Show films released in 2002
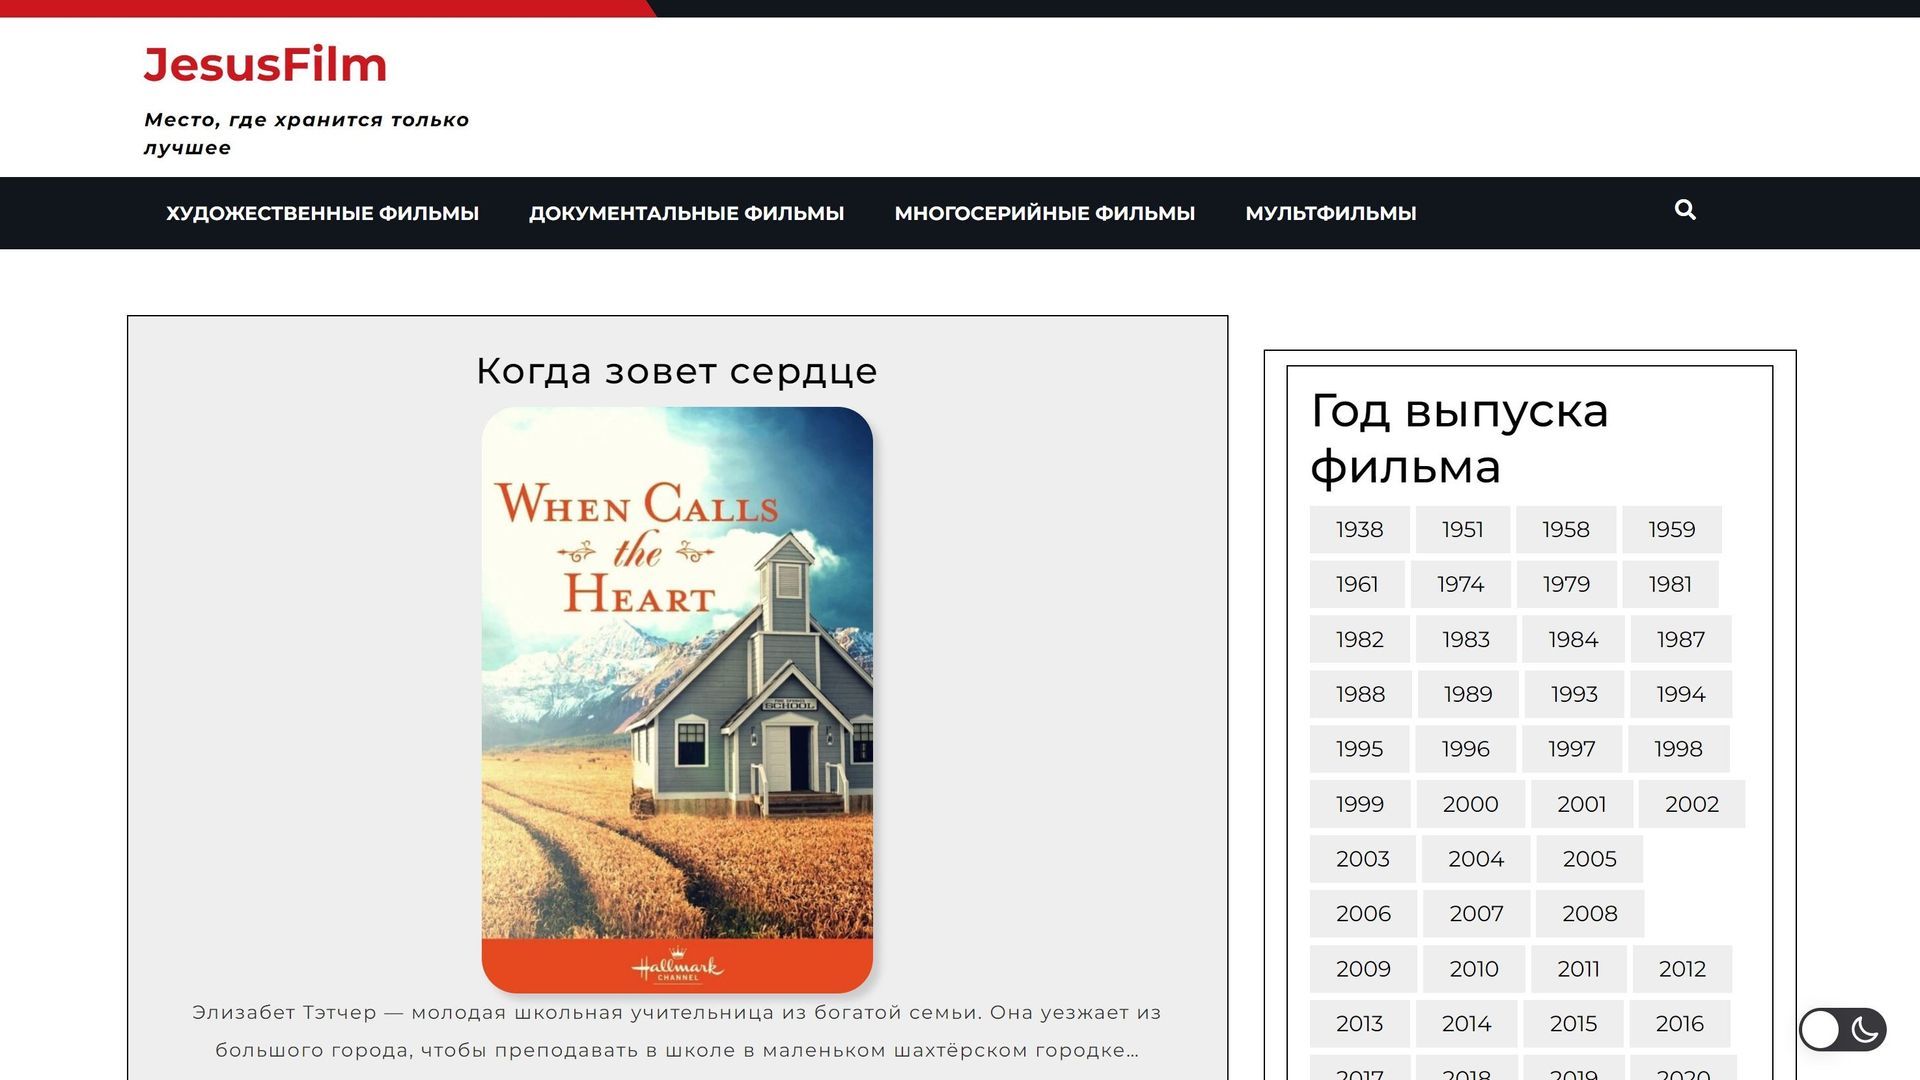 [x=1692, y=804]
